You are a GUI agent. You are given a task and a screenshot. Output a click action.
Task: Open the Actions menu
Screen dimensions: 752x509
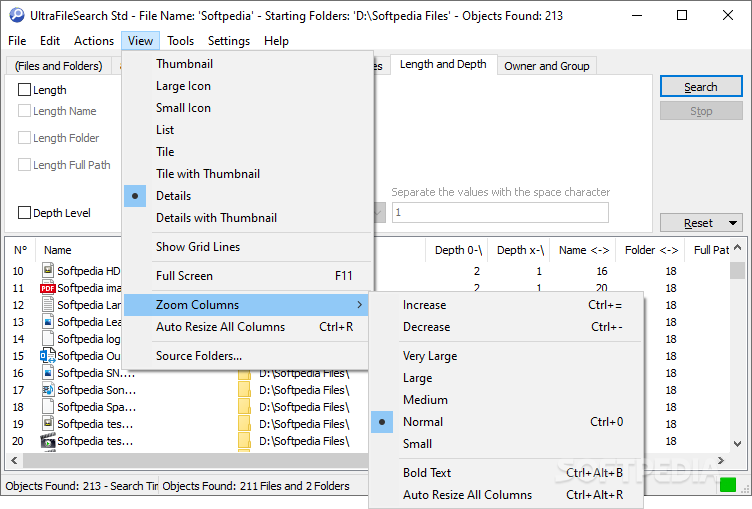click(x=94, y=41)
